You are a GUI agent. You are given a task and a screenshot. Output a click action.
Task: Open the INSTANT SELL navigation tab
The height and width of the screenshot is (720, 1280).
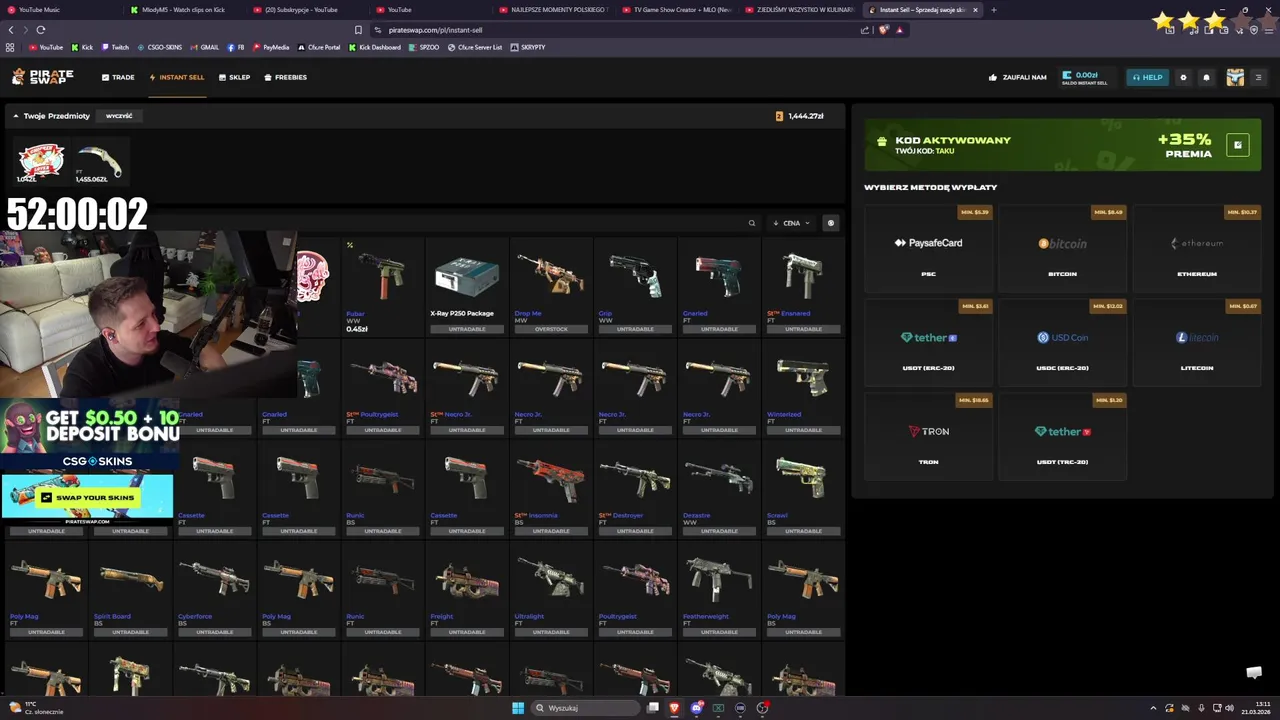point(177,77)
